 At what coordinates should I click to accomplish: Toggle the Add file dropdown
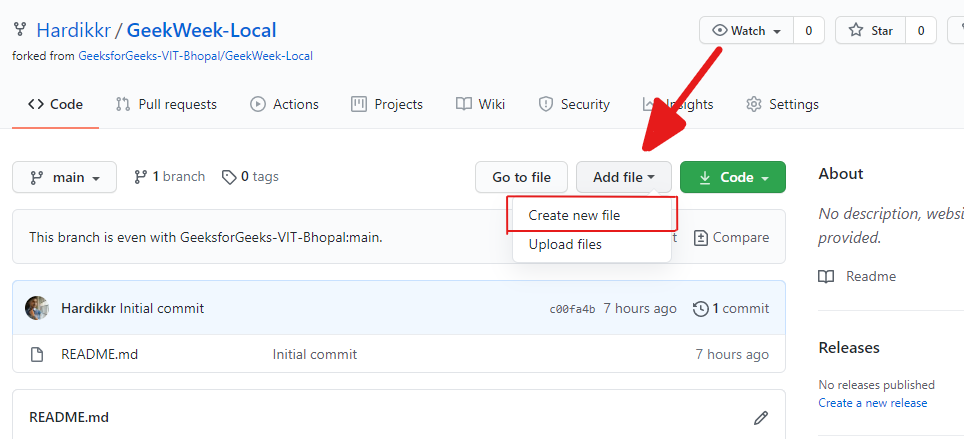point(623,177)
